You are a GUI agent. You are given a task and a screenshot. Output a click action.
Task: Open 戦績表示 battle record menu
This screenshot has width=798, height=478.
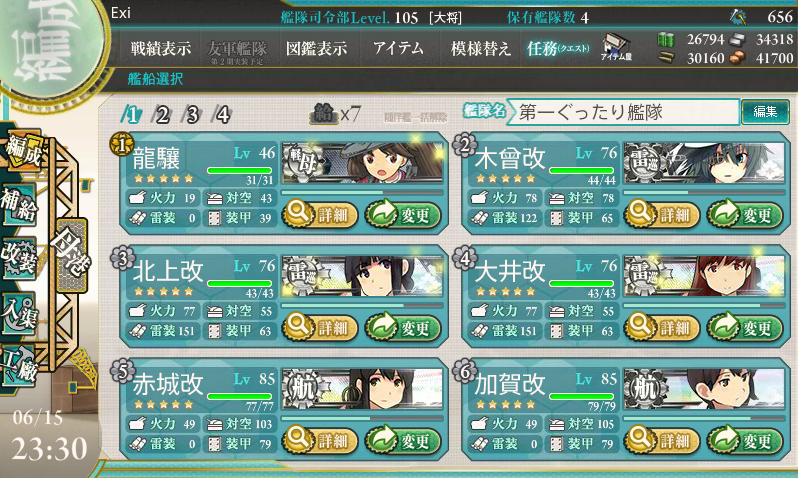pos(160,48)
